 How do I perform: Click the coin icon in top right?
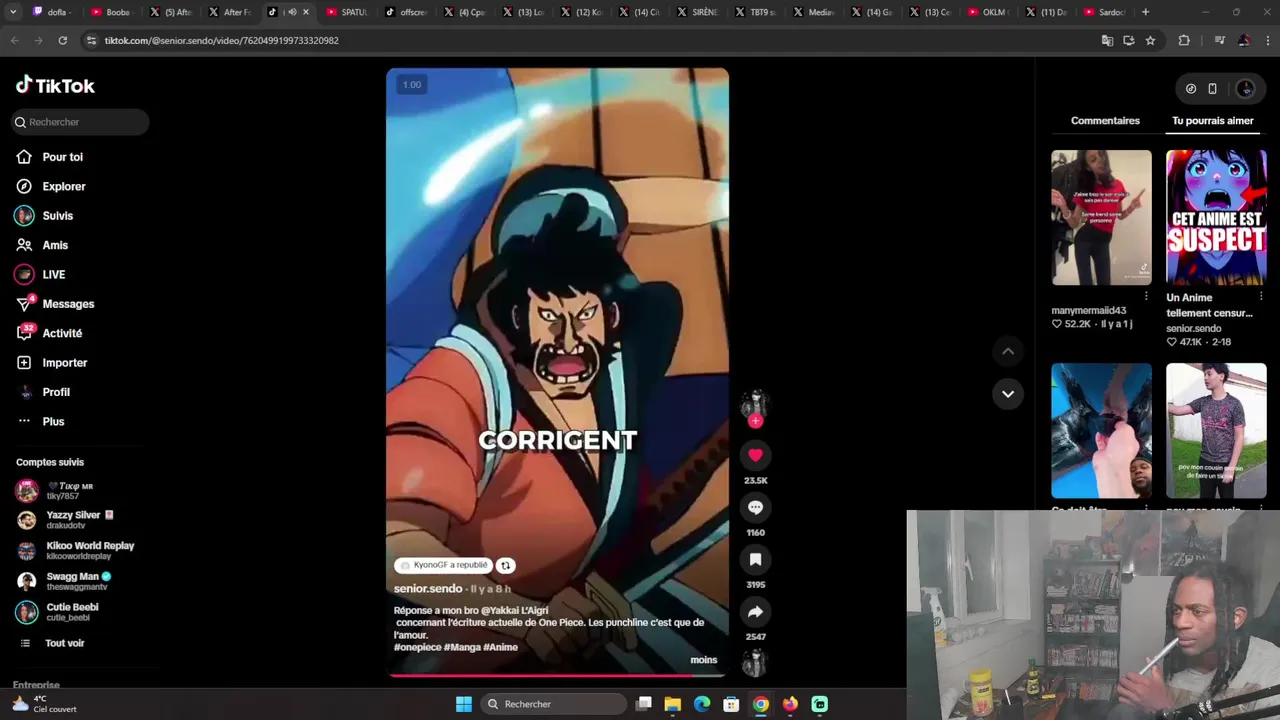pyautogui.click(x=1190, y=89)
